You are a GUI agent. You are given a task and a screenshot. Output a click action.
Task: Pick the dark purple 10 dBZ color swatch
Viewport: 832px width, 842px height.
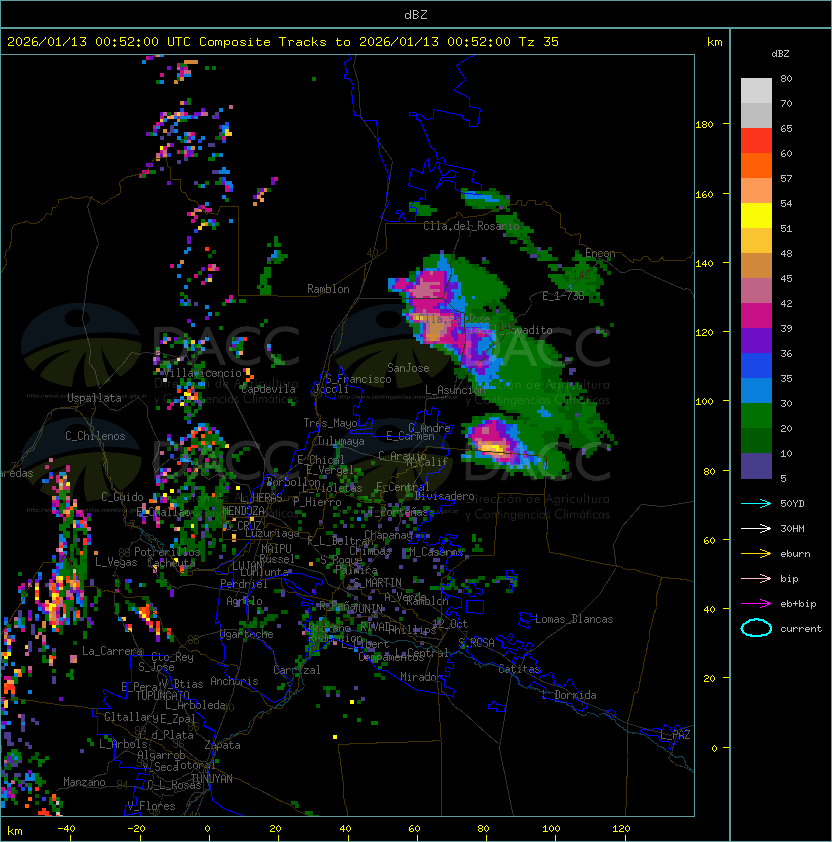click(756, 466)
